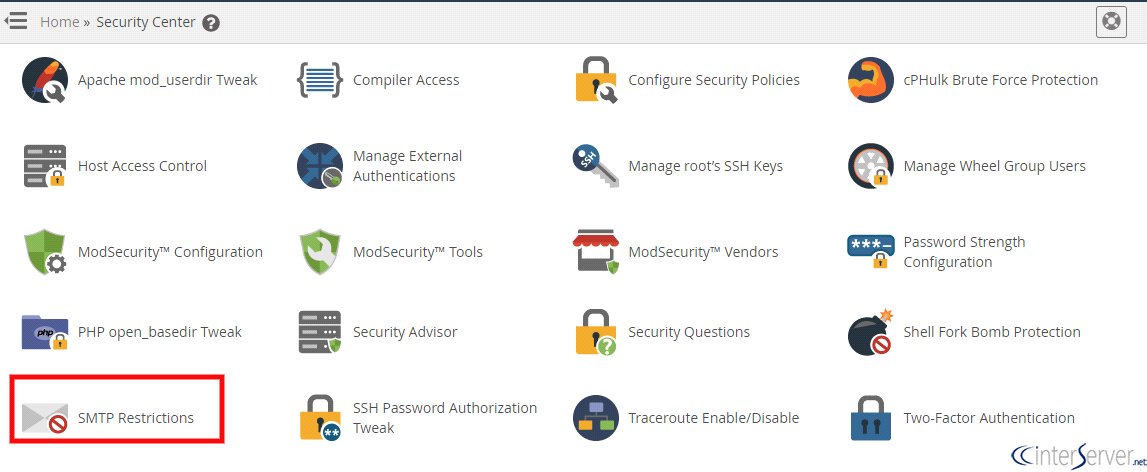The width and height of the screenshot is (1147, 472).
Task: Click the Traceroute Enable/Disable network icon
Action: pos(595,418)
